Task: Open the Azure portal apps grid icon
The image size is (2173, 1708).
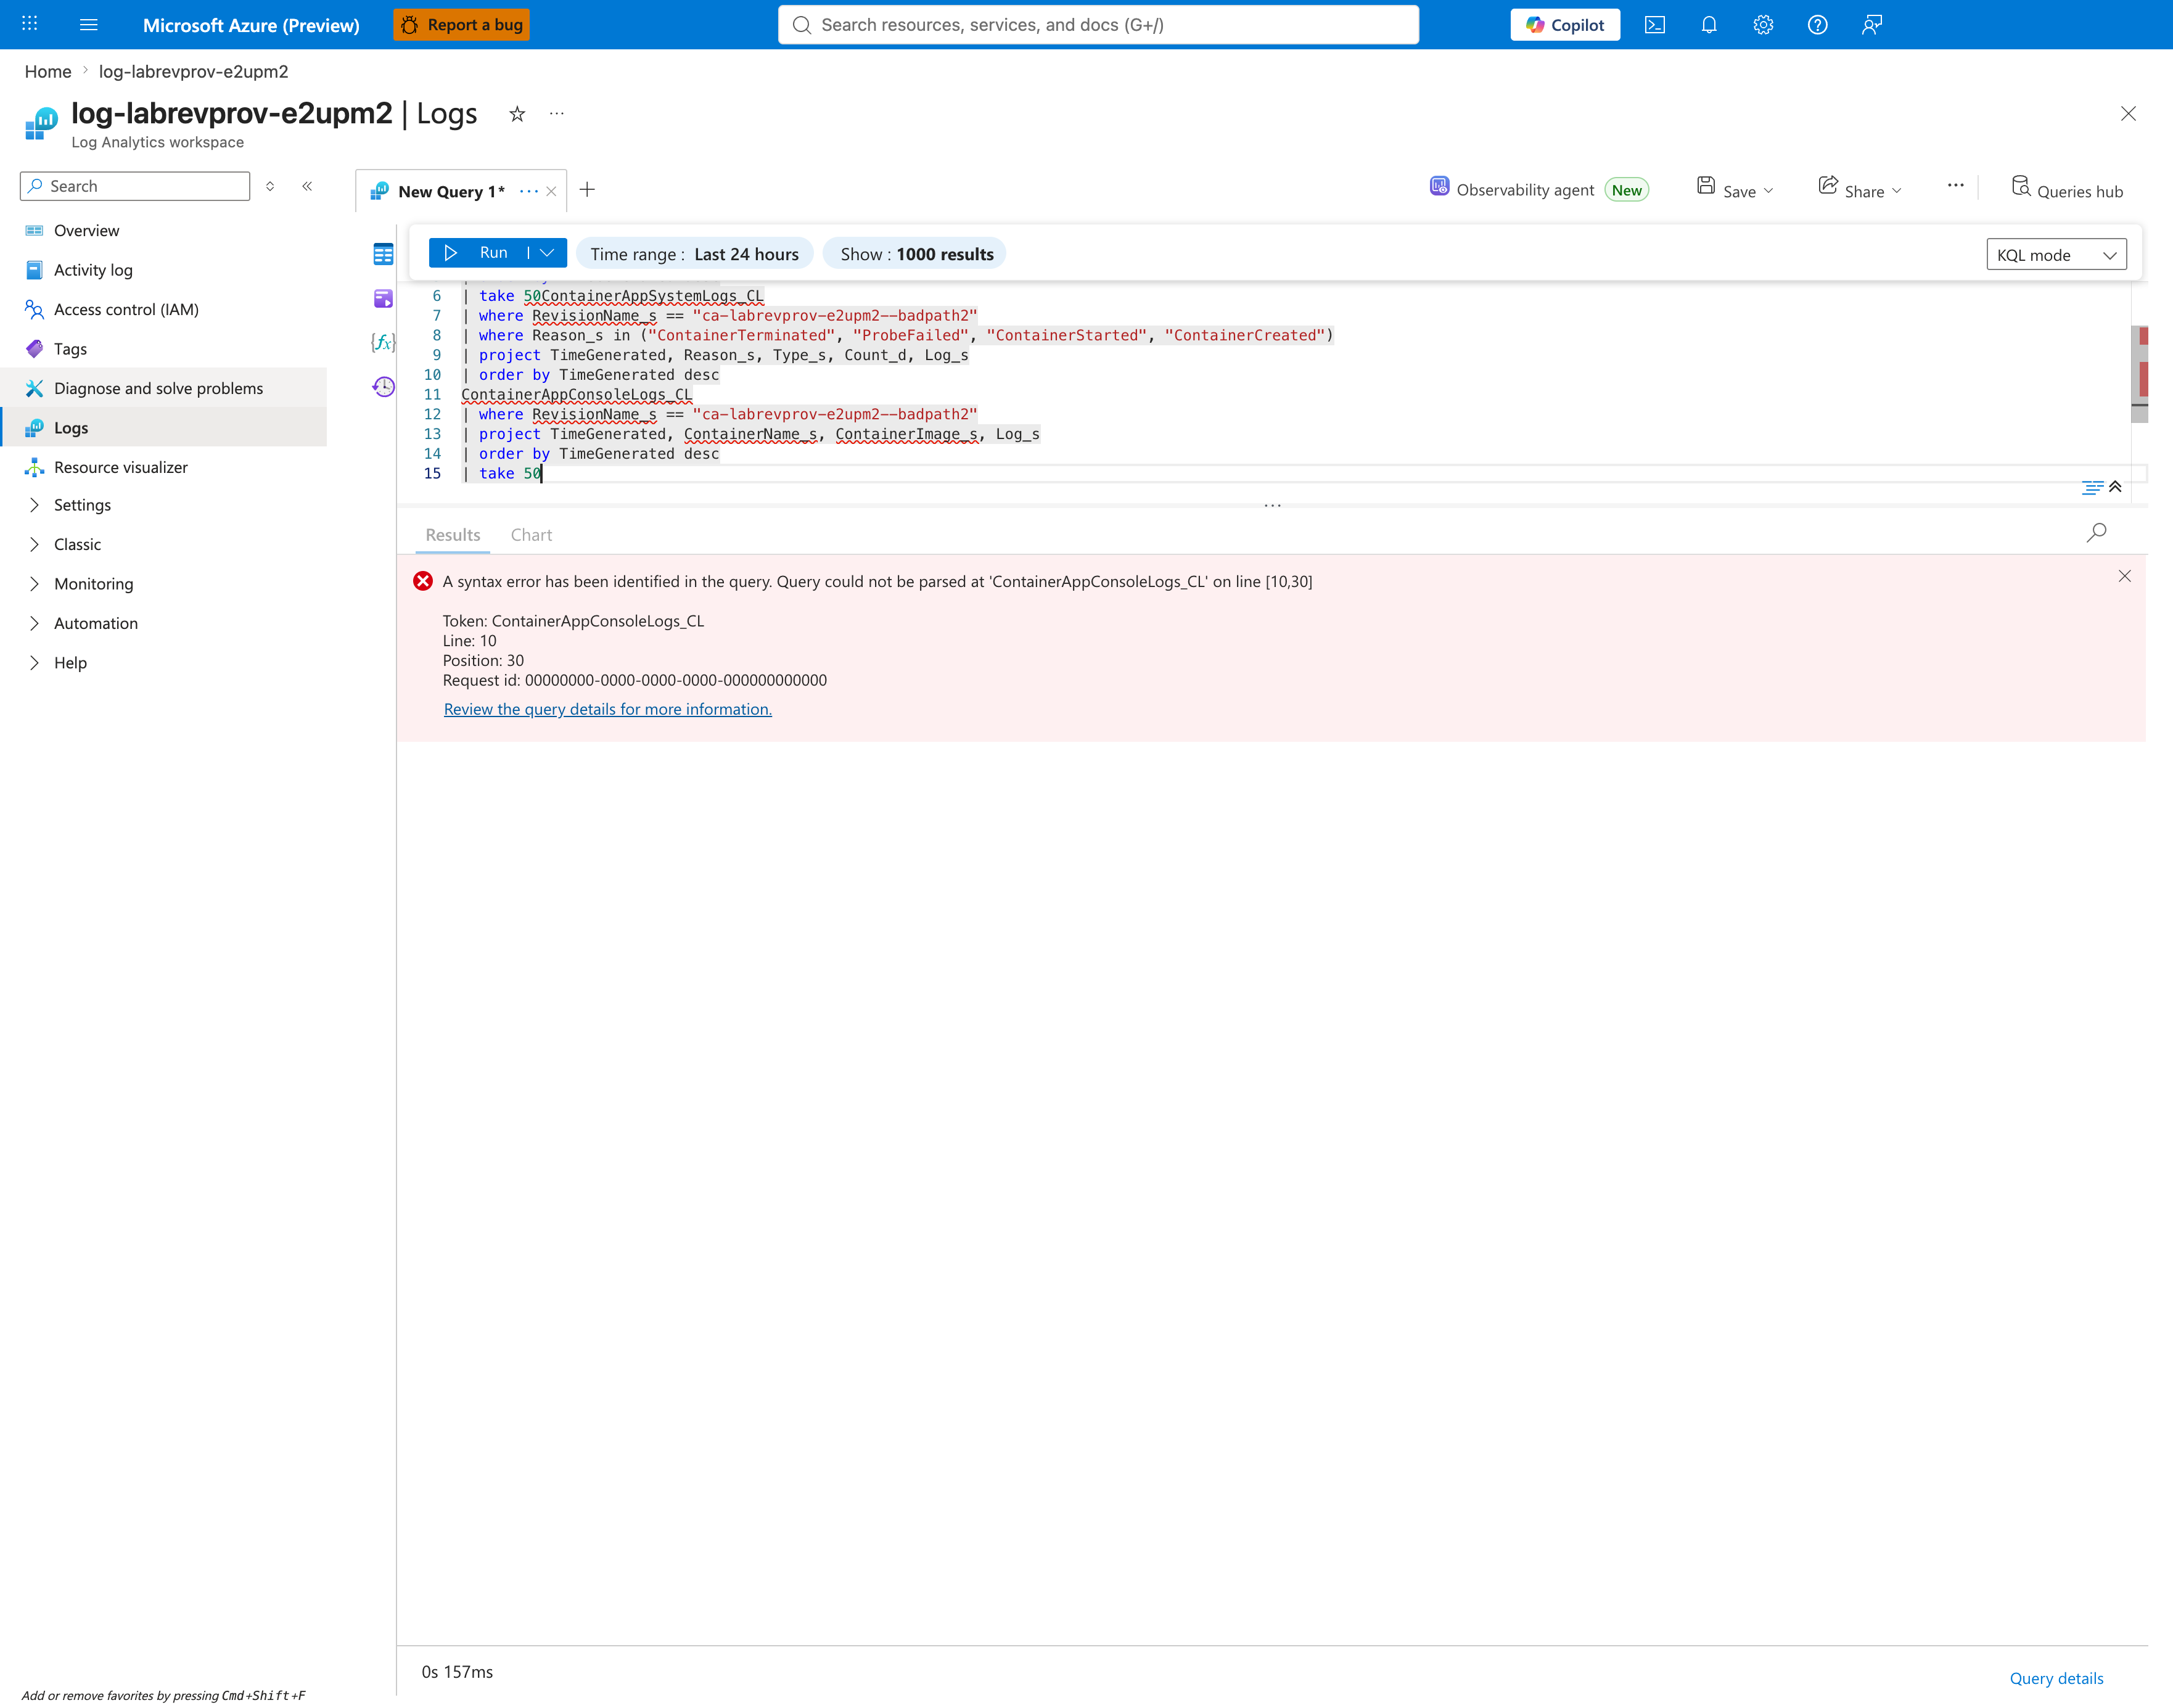Action: 30,24
